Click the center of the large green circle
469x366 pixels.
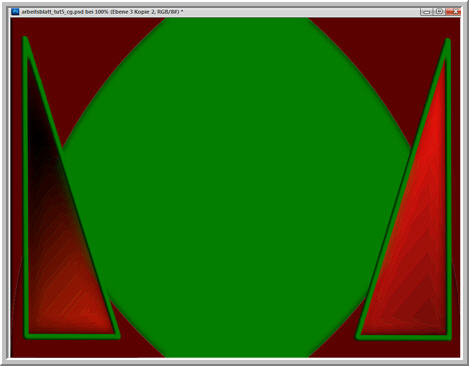[237, 188]
